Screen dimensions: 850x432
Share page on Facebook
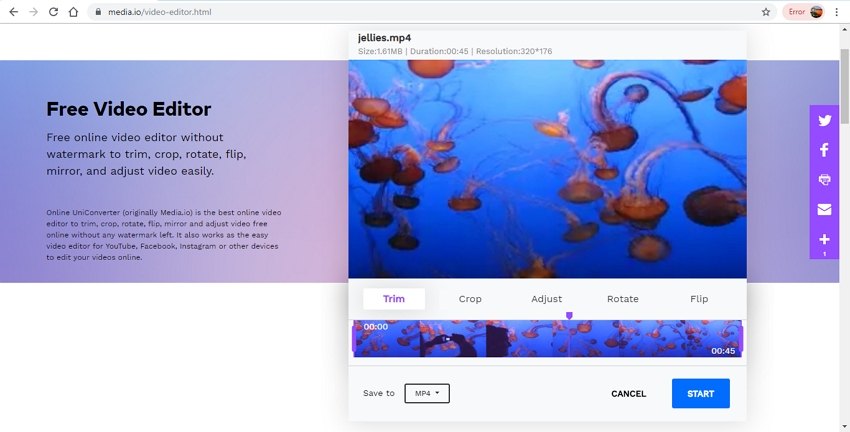tap(824, 150)
